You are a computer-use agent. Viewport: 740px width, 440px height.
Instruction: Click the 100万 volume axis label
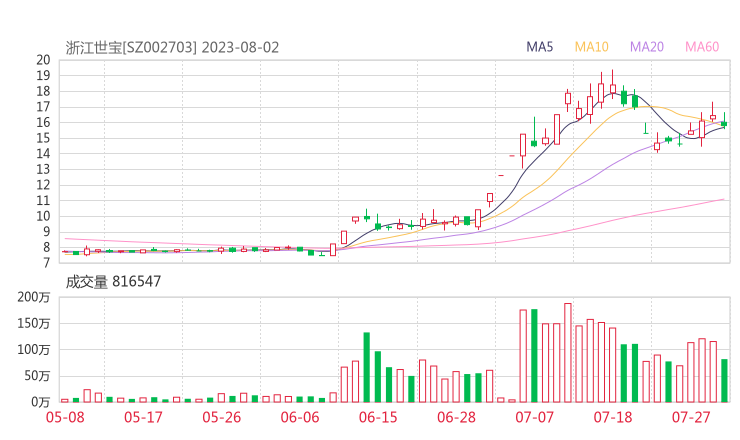[34, 350]
